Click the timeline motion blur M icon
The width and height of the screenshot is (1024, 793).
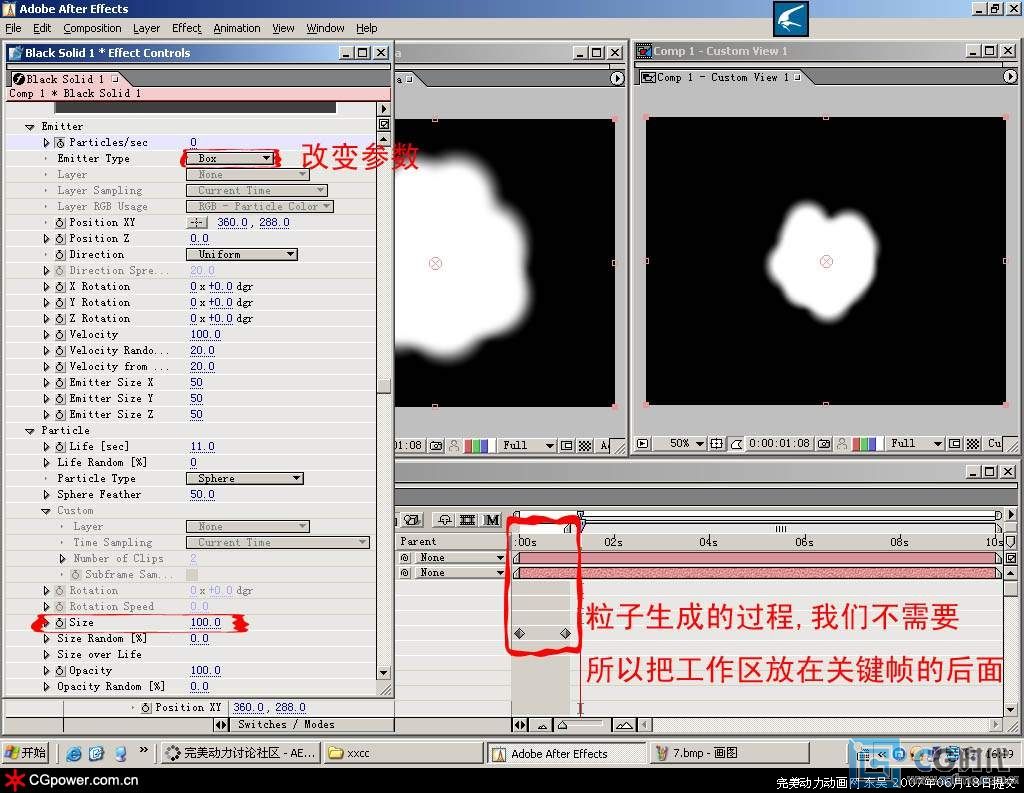coord(491,521)
